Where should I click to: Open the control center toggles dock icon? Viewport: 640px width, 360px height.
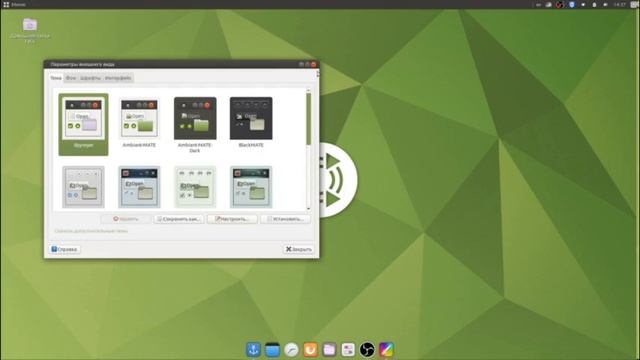[x=348, y=350]
